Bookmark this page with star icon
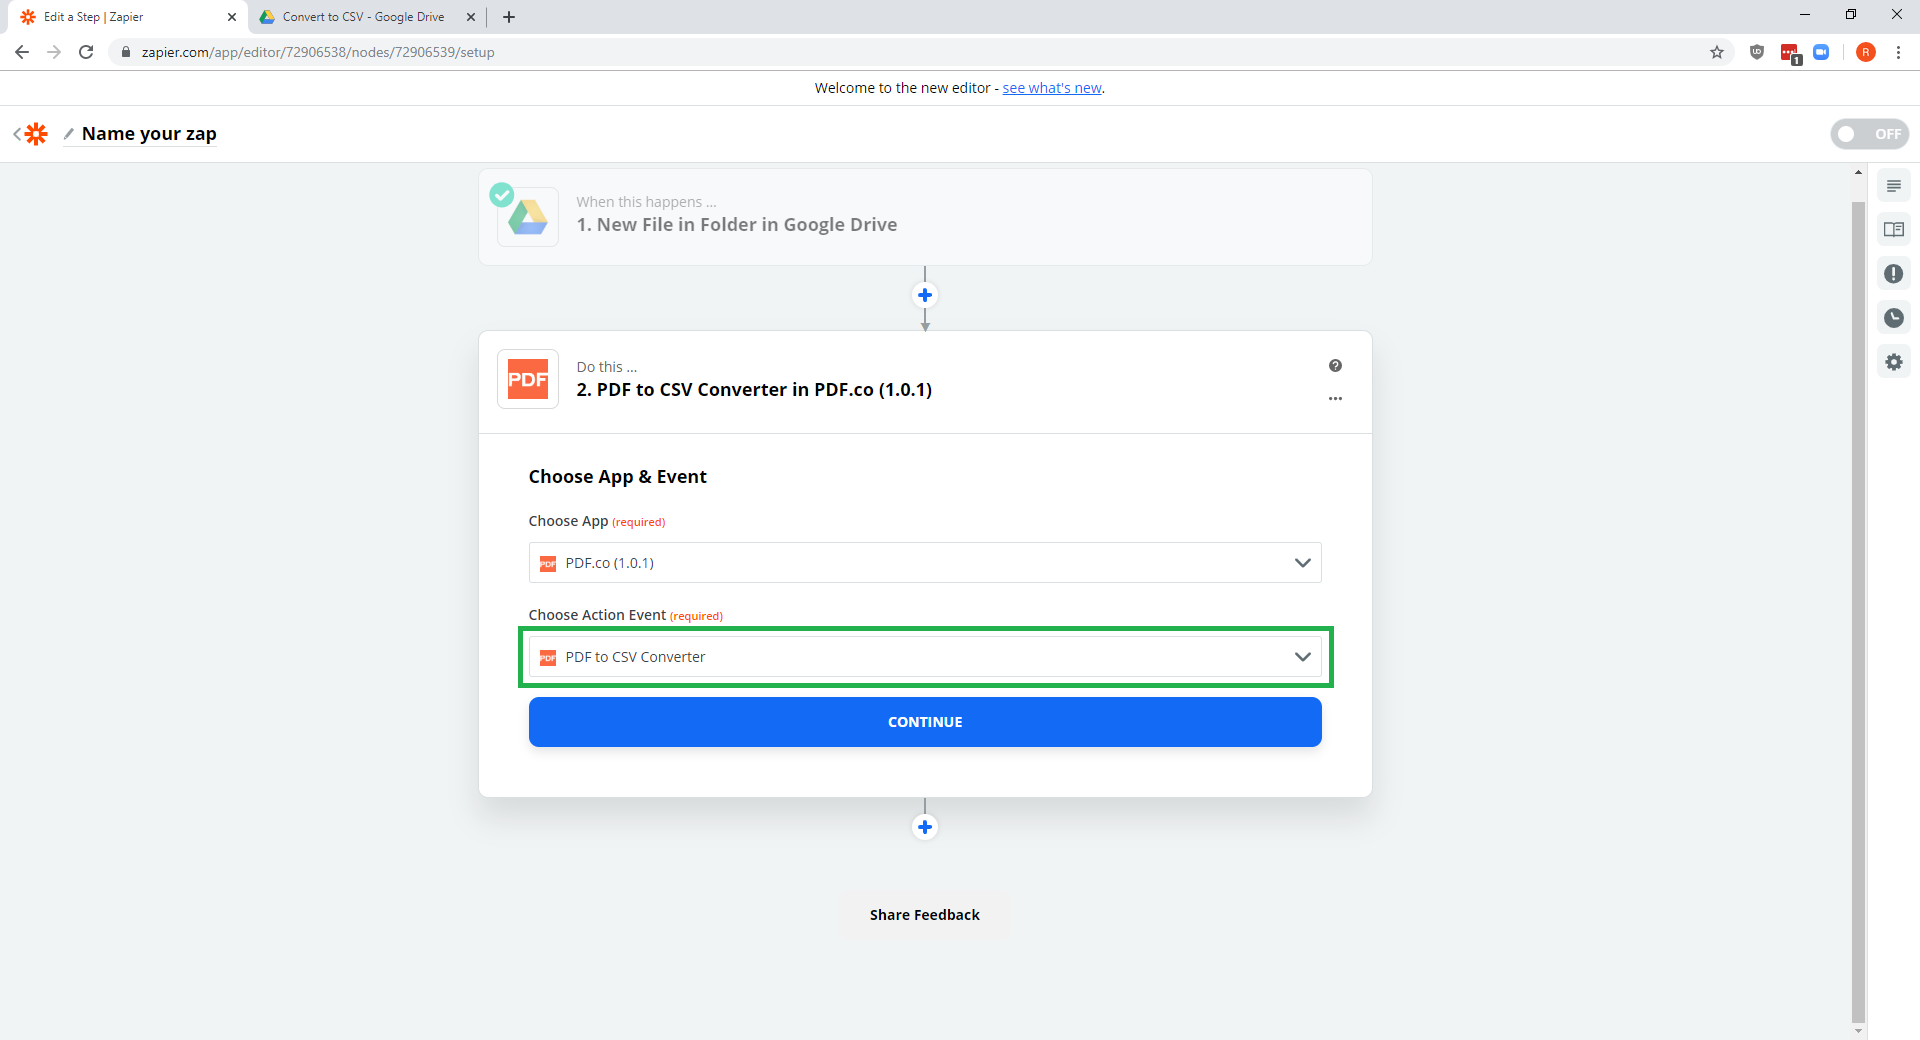 pos(1717,52)
